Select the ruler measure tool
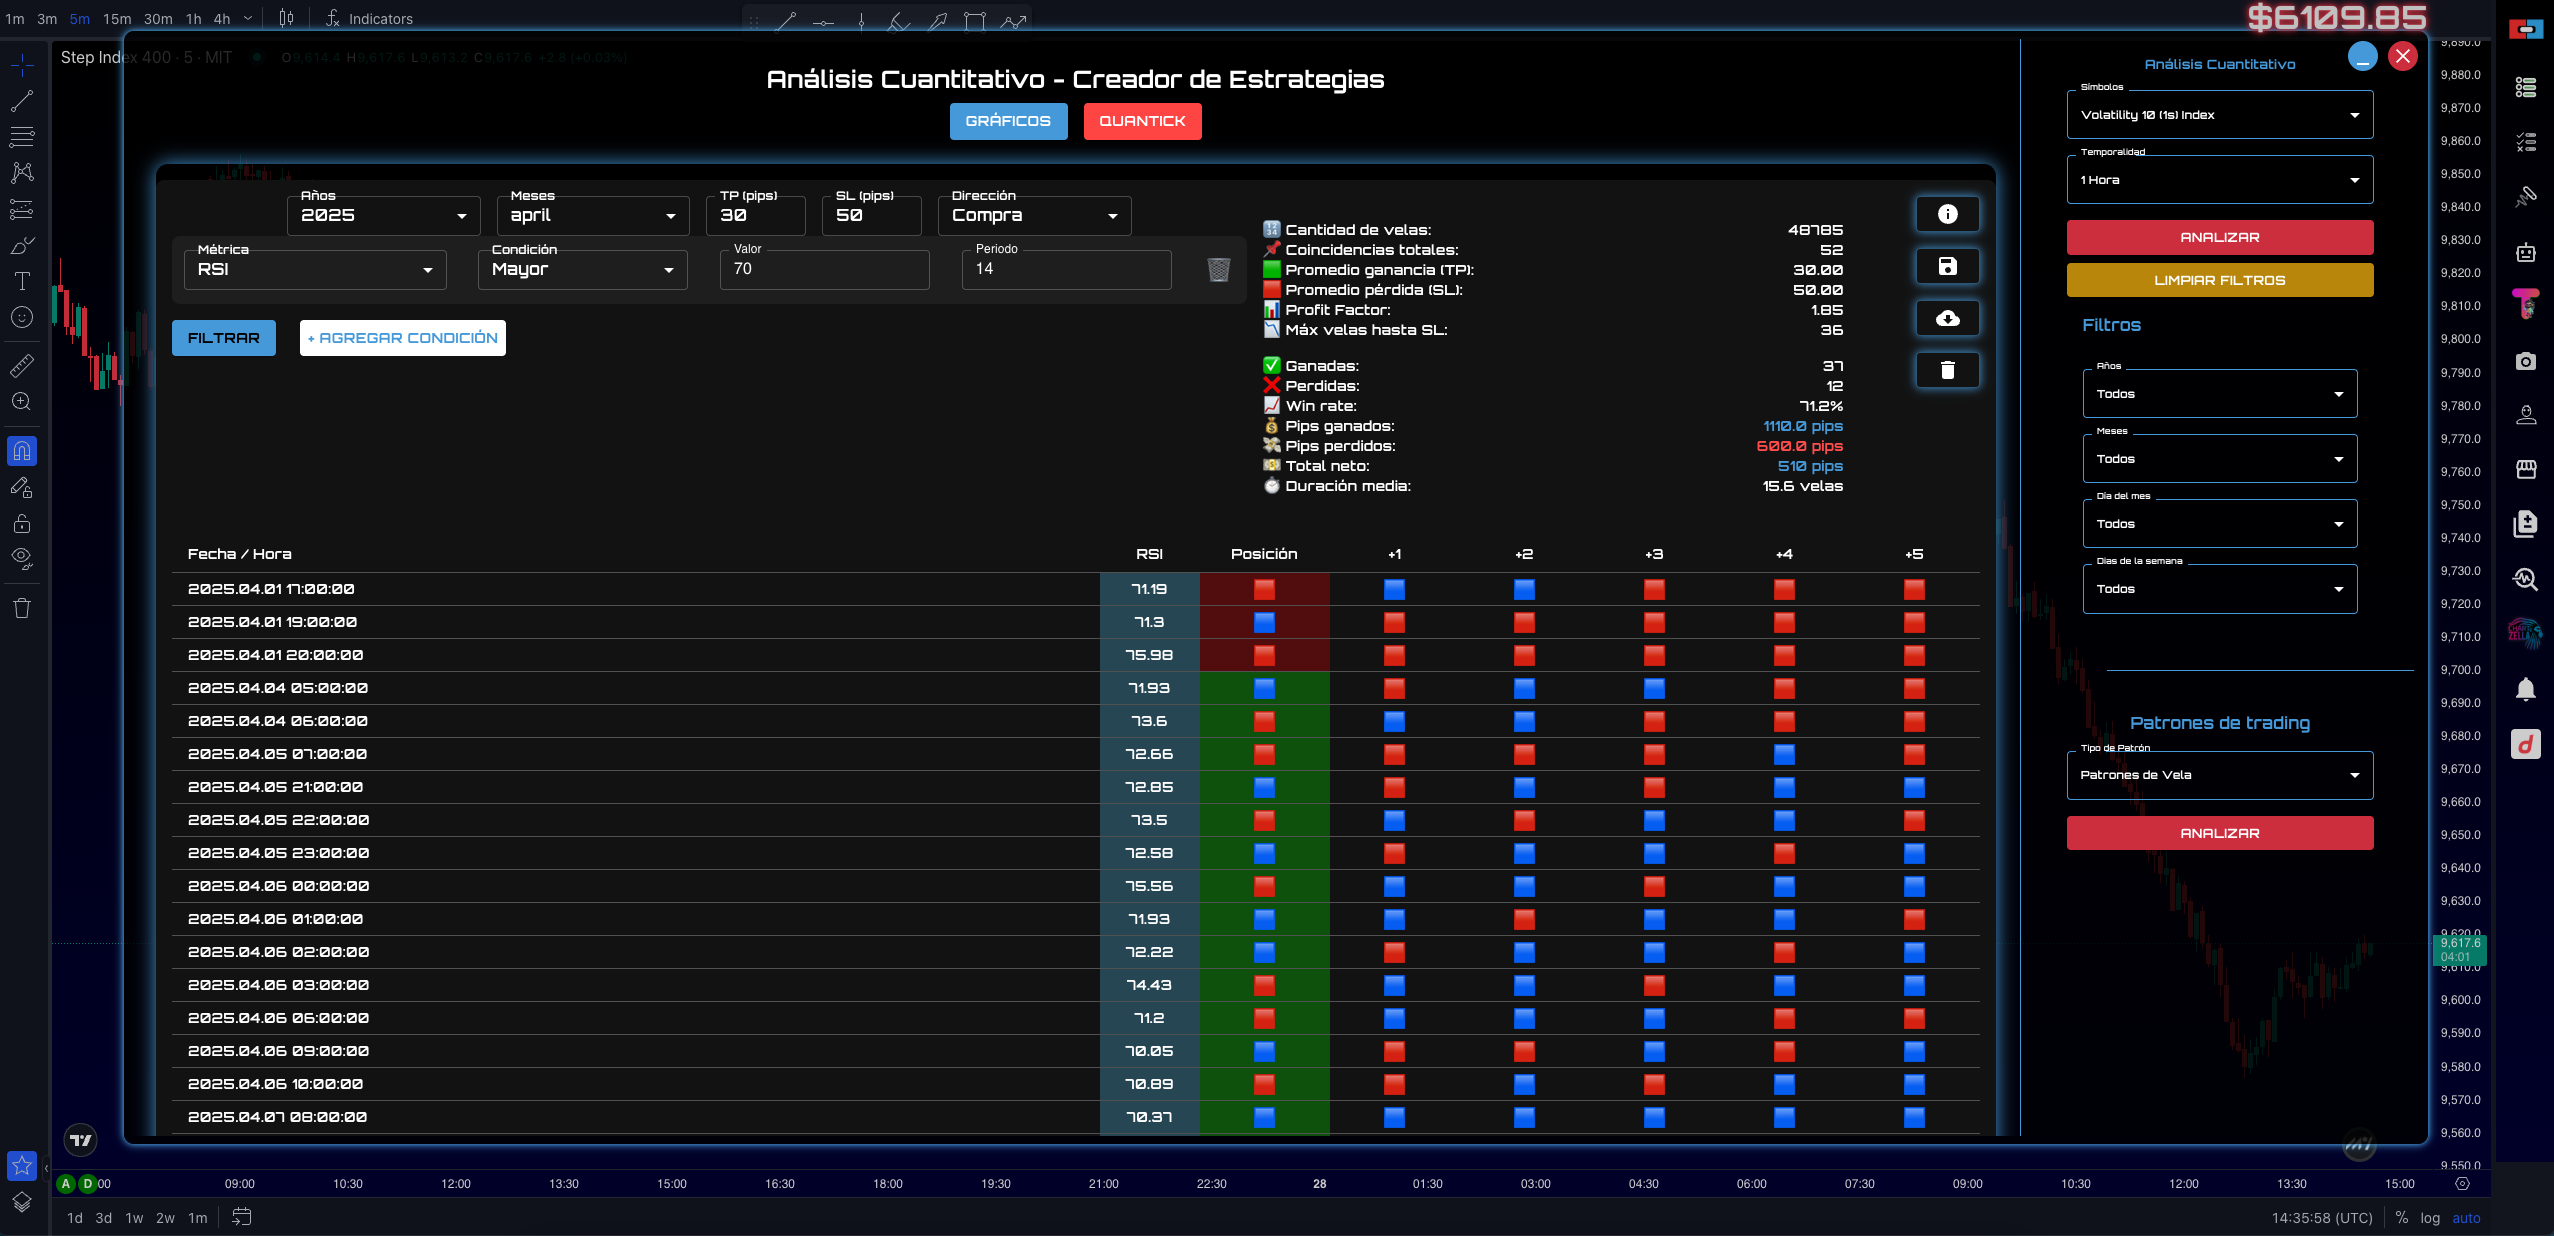Screen dimensions: 2554x1236 (22, 365)
